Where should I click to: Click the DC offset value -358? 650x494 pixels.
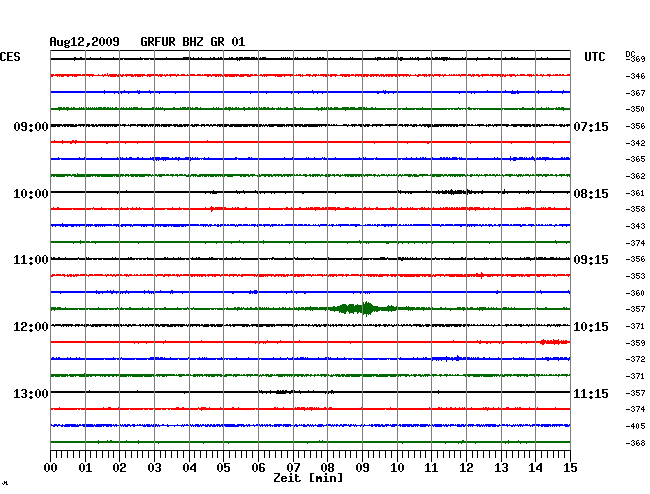[x=635, y=209]
